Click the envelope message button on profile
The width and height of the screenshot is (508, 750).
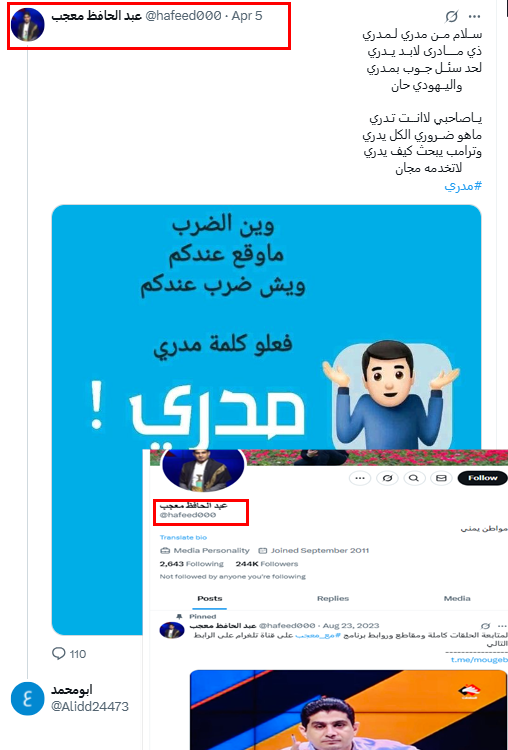[x=441, y=478]
